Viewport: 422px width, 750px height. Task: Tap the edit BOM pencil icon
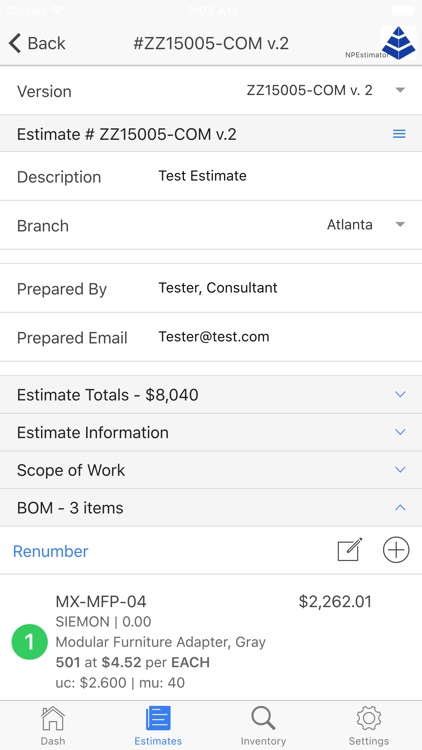pyautogui.click(x=350, y=550)
